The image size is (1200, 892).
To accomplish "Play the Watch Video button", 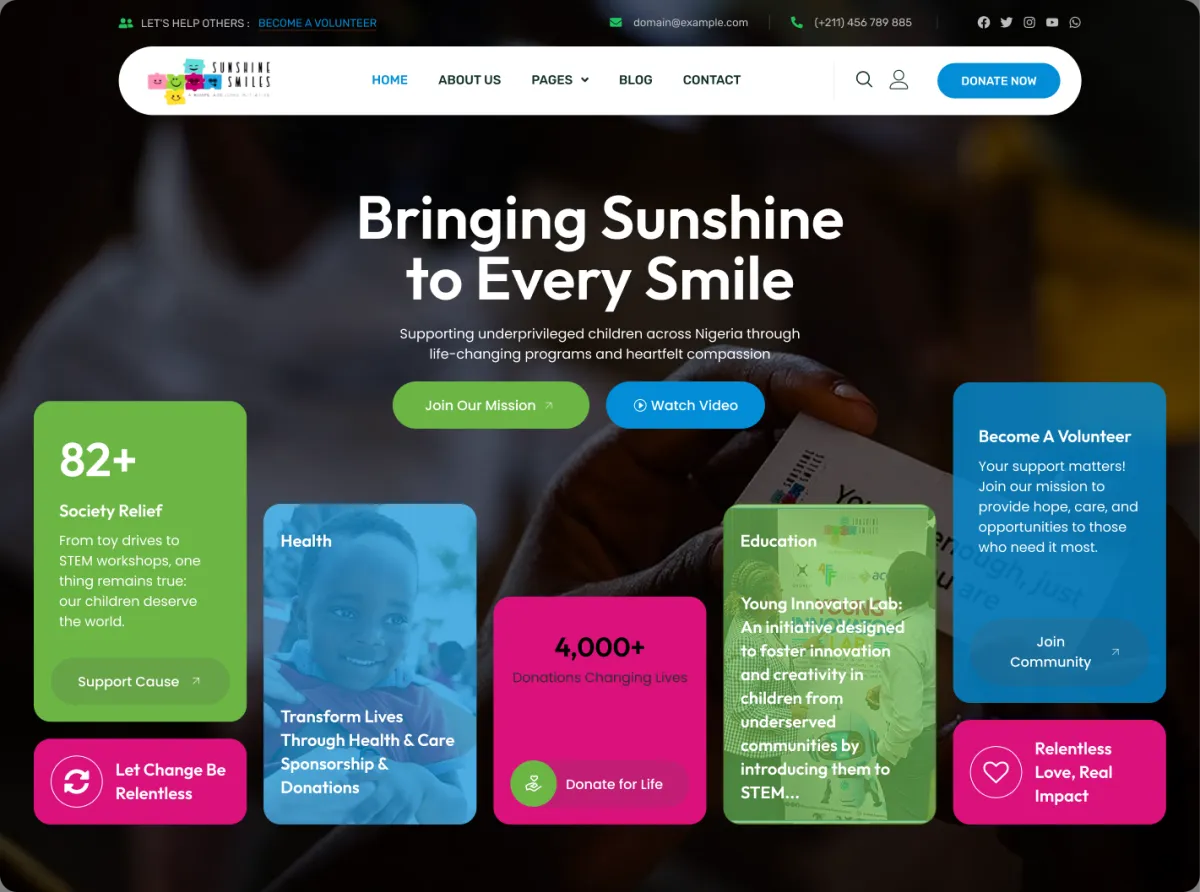I will [685, 405].
